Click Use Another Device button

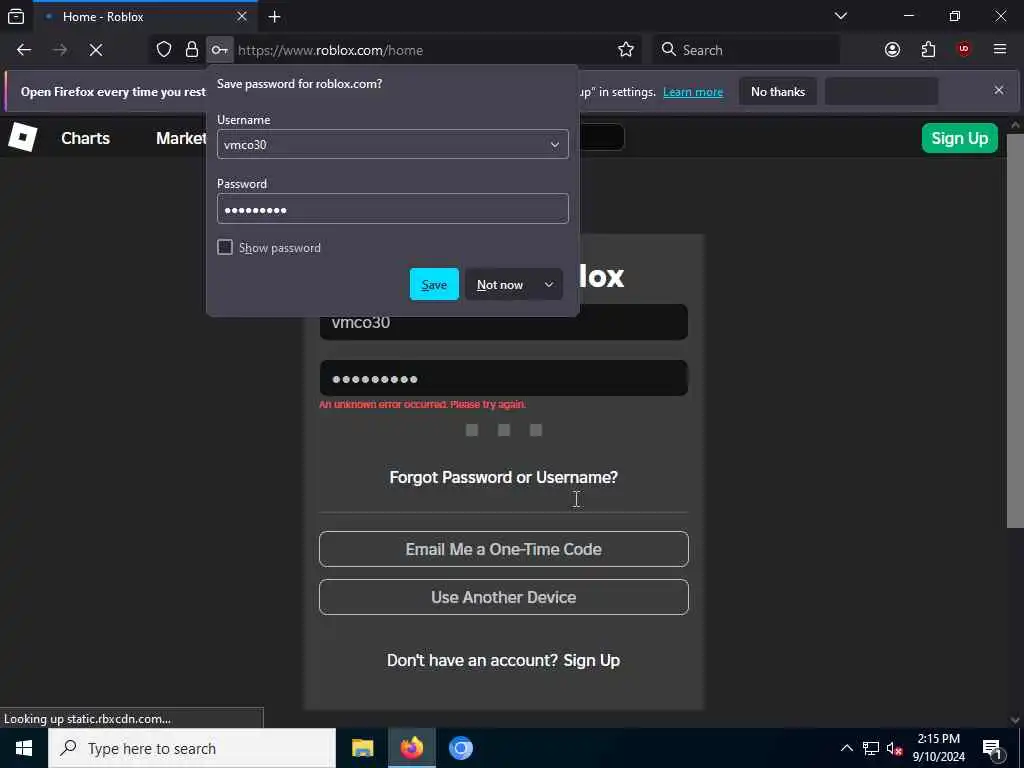pyautogui.click(x=504, y=597)
